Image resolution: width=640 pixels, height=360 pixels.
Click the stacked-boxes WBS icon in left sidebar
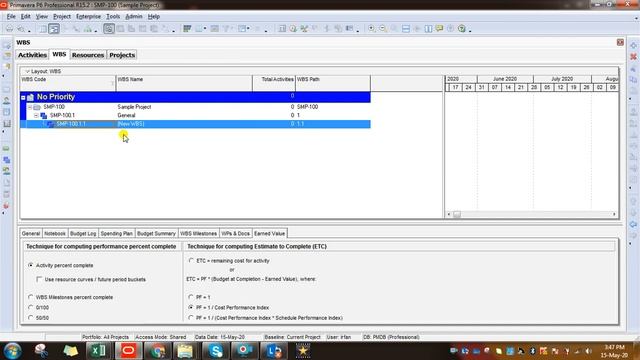[x=6, y=160]
